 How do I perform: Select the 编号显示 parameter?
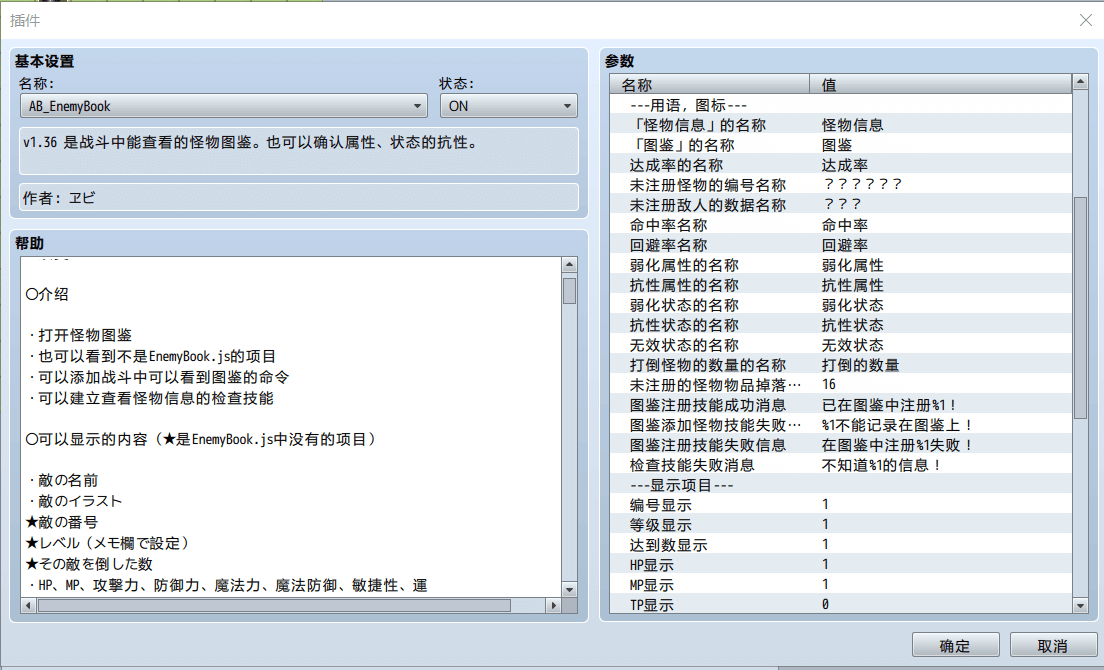(841, 505)
